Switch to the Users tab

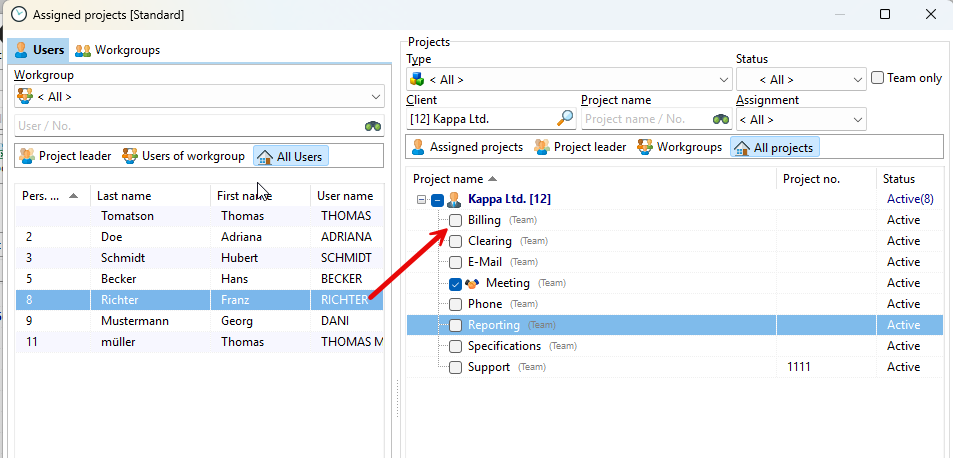click(39, 50)
